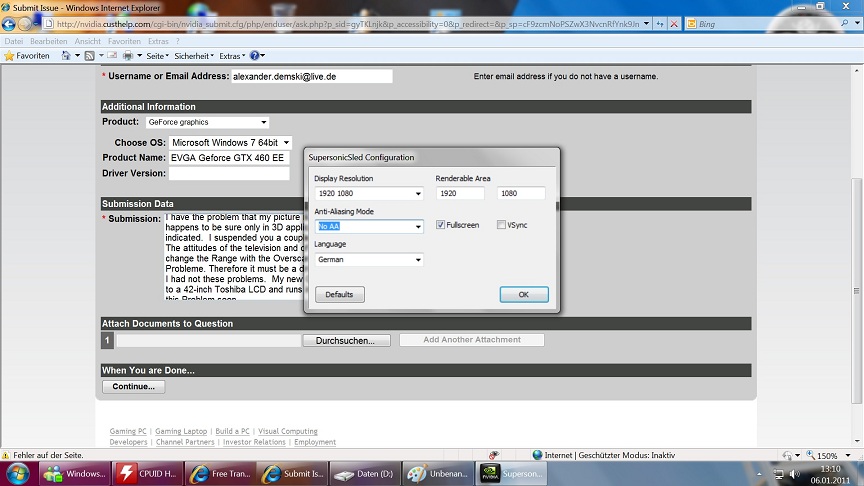Screen dimensions: 864x486
Task: Click the volume speaker tray icon
Action: click(x=794, y=474)
